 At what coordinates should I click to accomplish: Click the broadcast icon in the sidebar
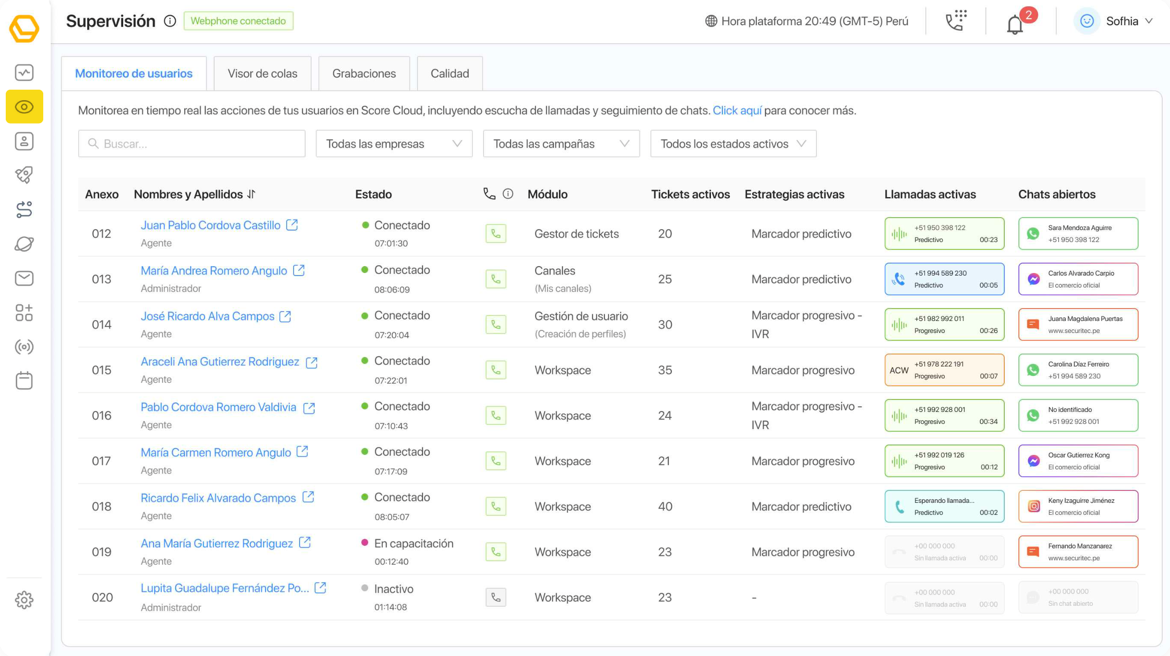point(24,346)
